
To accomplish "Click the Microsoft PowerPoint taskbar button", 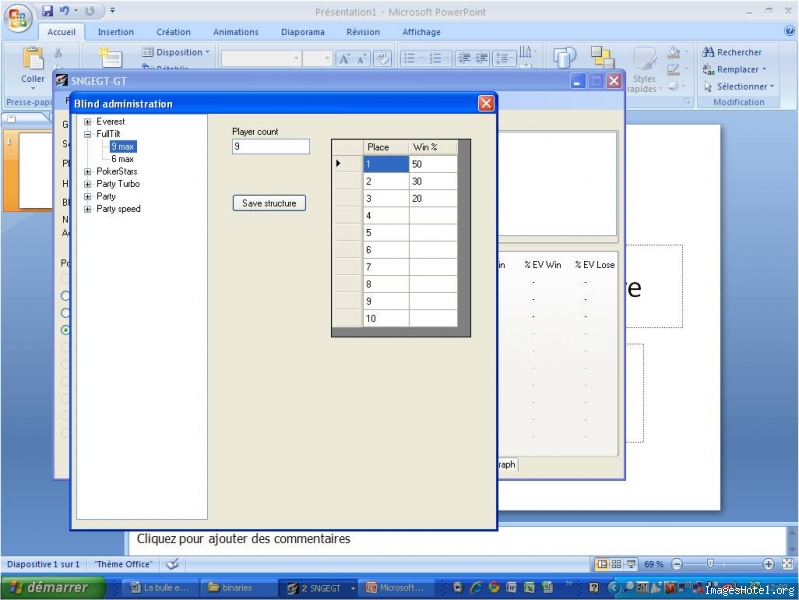I will [x=397, y=588].
